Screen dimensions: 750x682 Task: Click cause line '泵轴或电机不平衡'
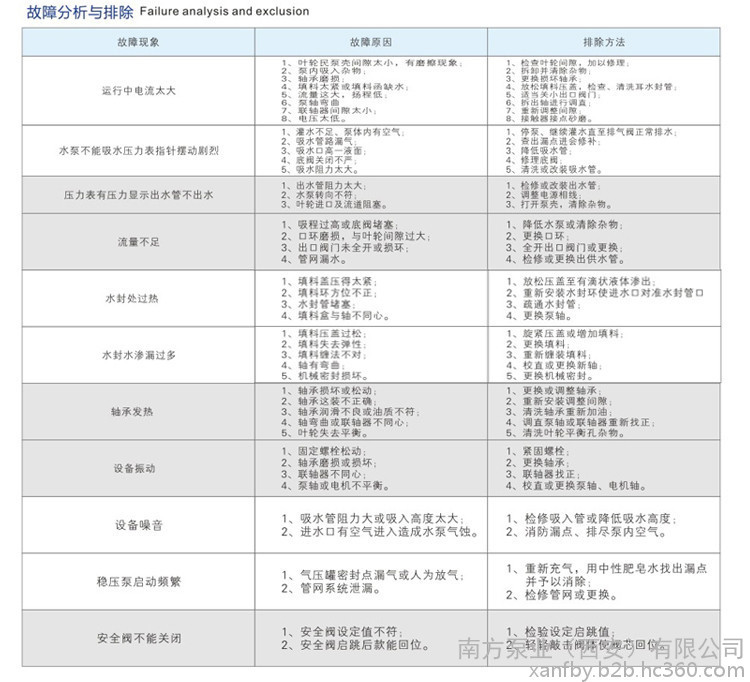click(336, 486)
